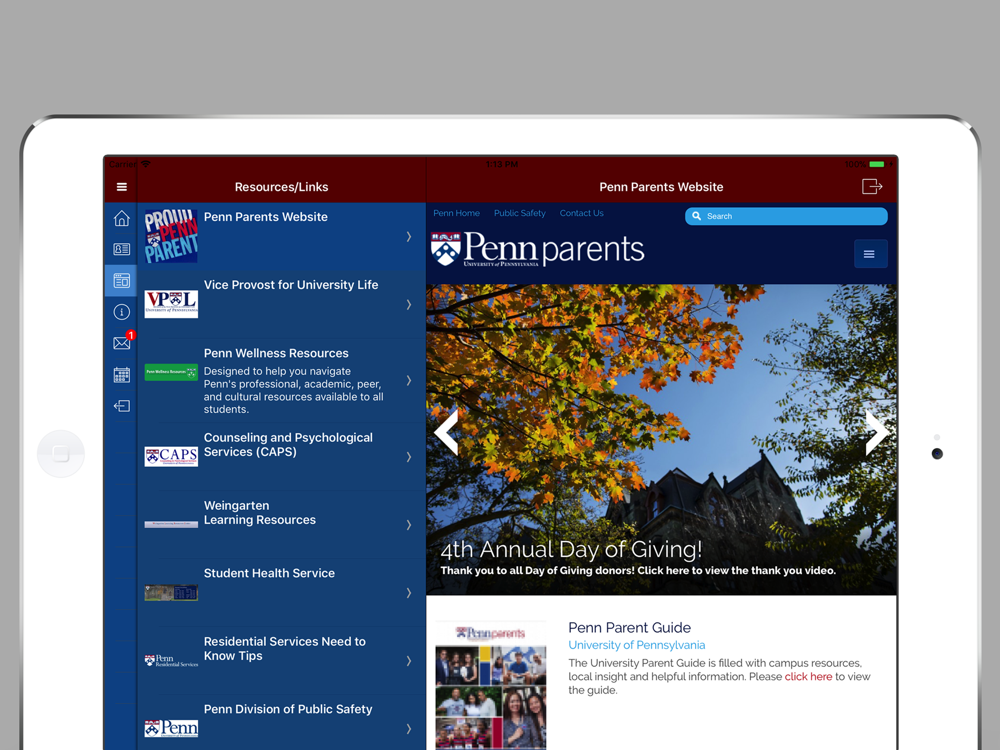Tap the green Penn Wellness Resources thumbnail

click(171, 372)
